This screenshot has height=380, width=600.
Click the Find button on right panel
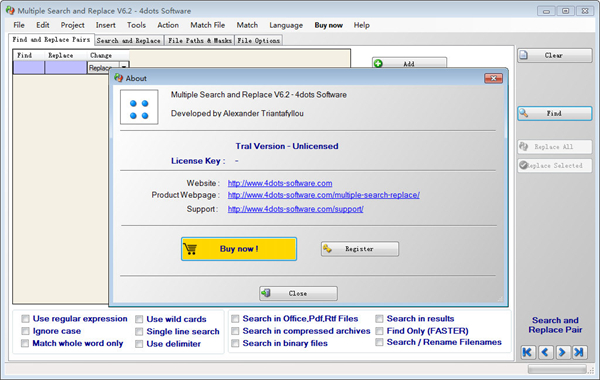click(554, 114)
